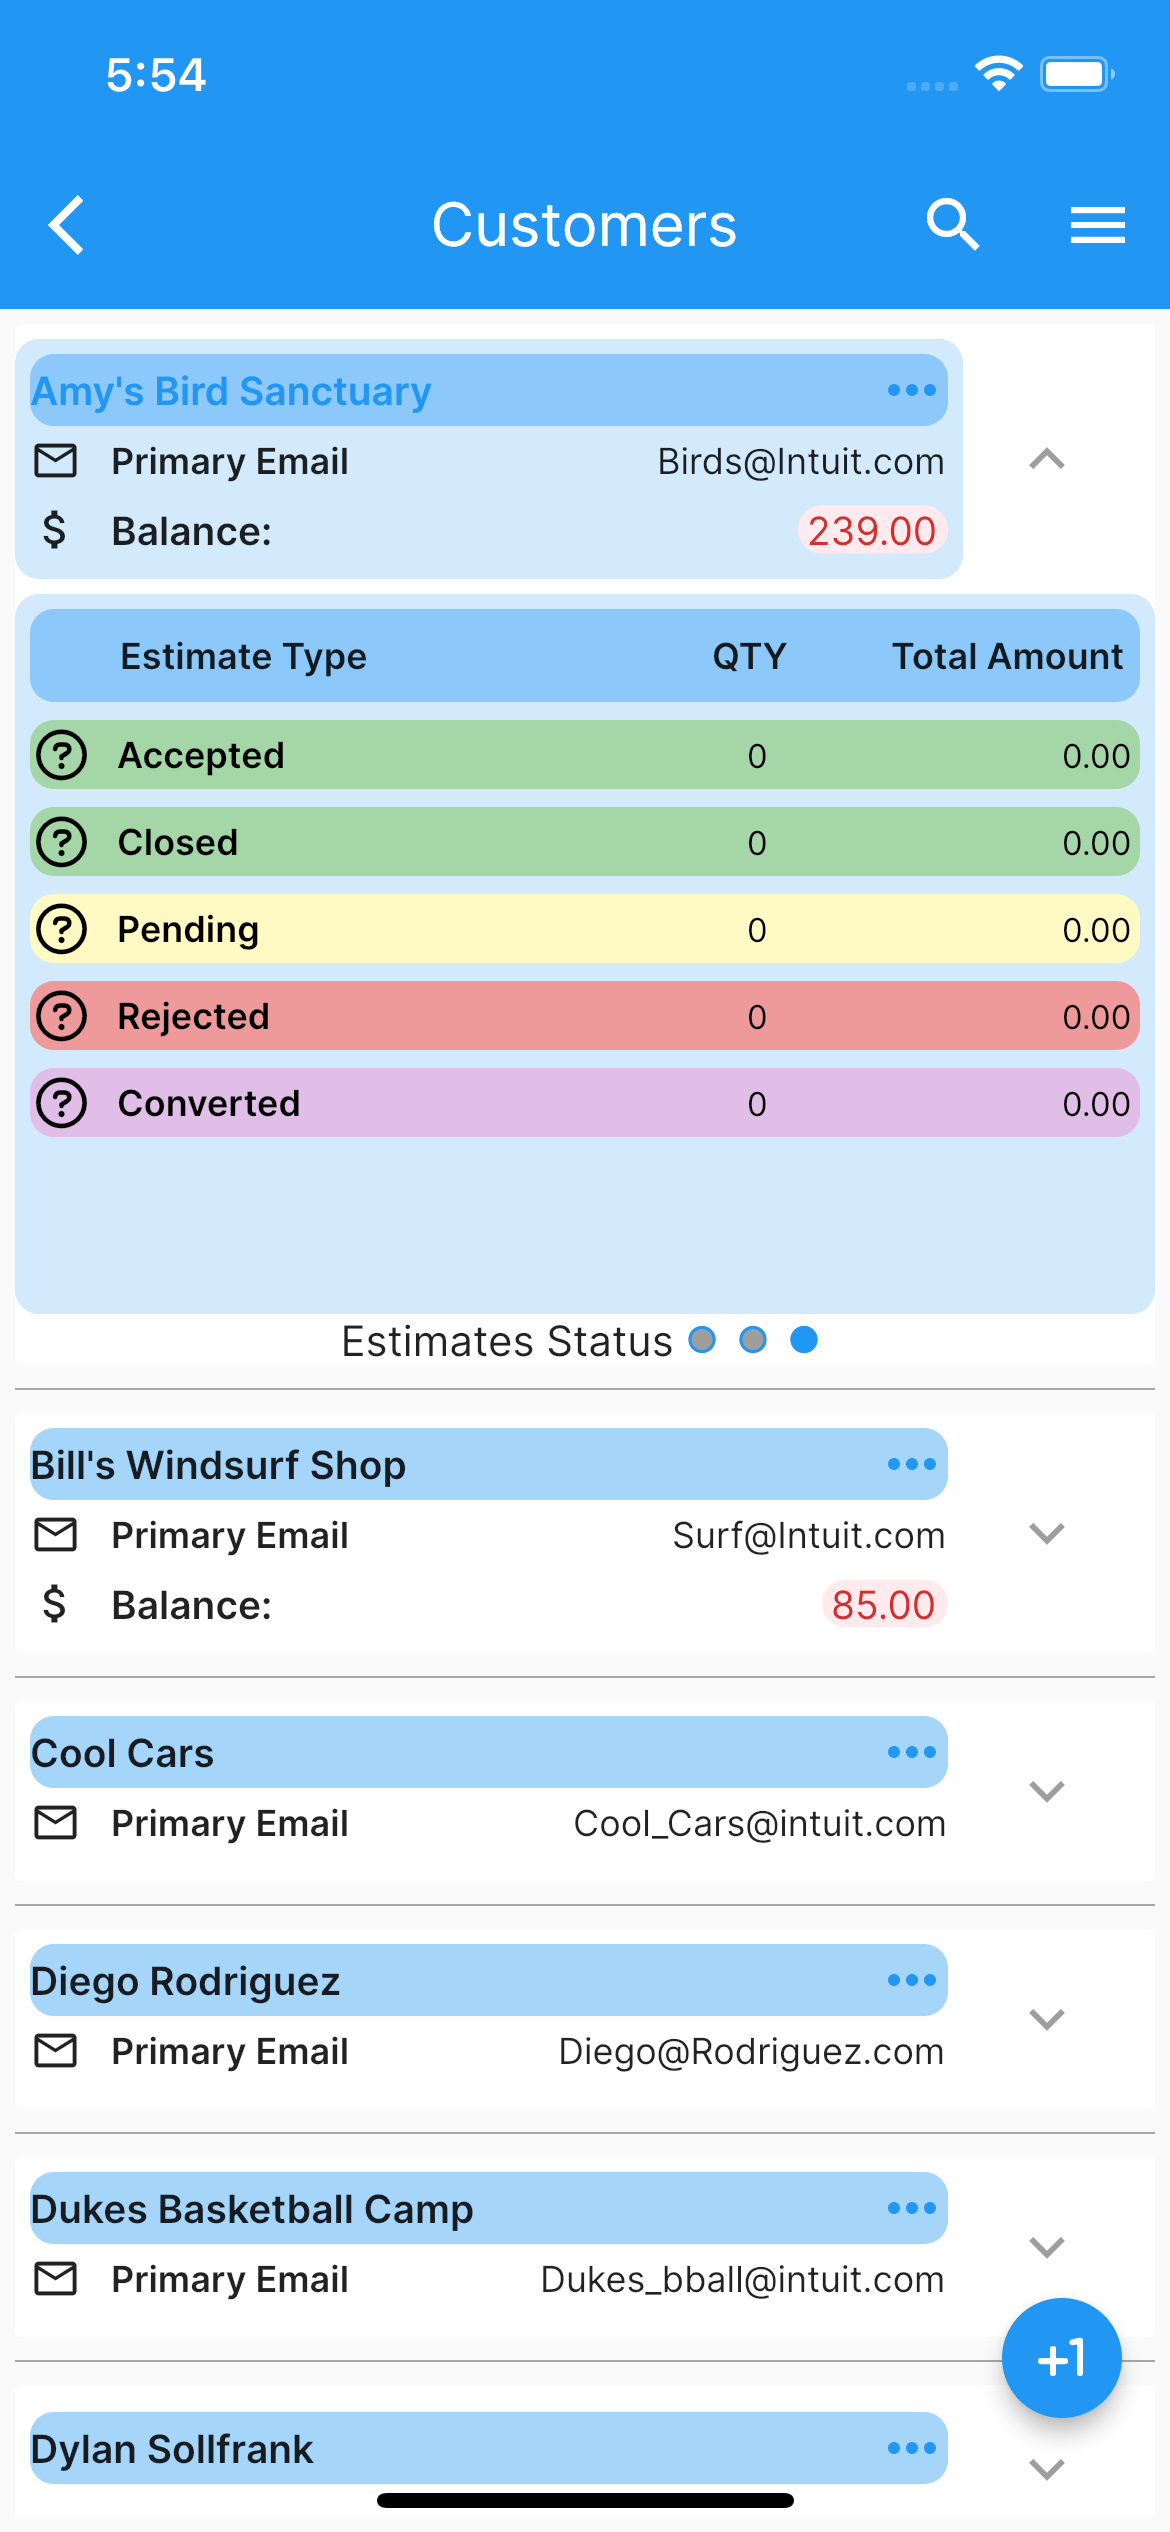Expand Dukes Basketball Camp details
The width and height of the screenshot is (1170, 2532).
click(x=1047, y=2248)
